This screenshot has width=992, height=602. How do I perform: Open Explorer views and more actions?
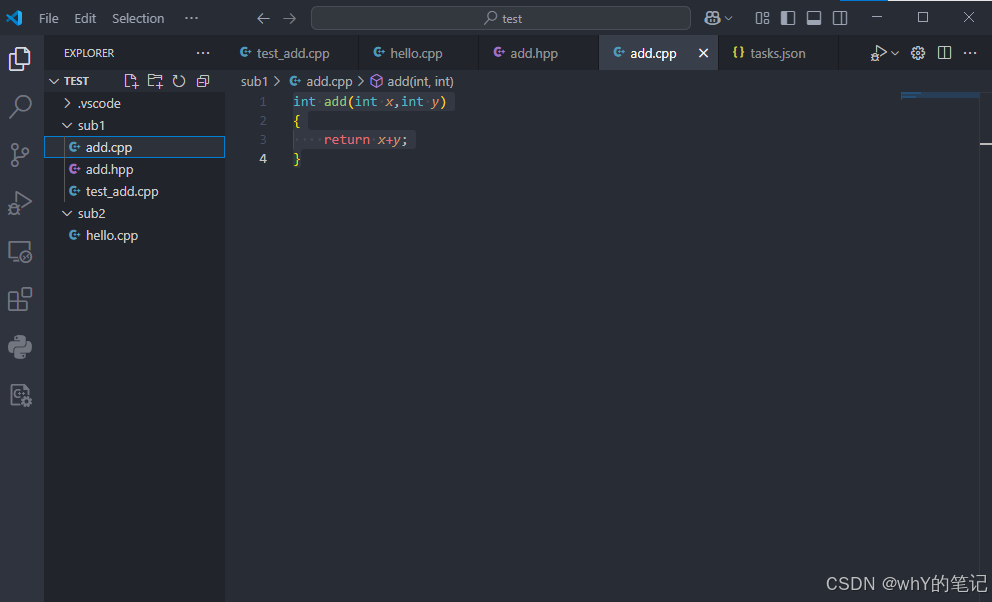pyautogui.click(x=202, y=53)
